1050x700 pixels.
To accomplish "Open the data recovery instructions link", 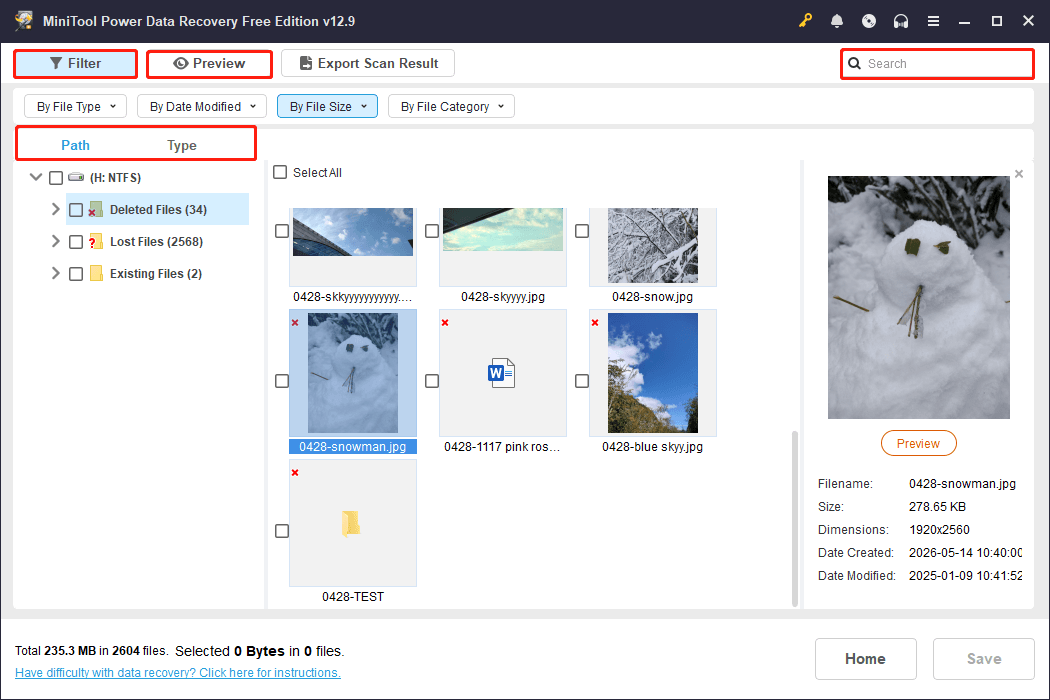I will pos(177,673).
